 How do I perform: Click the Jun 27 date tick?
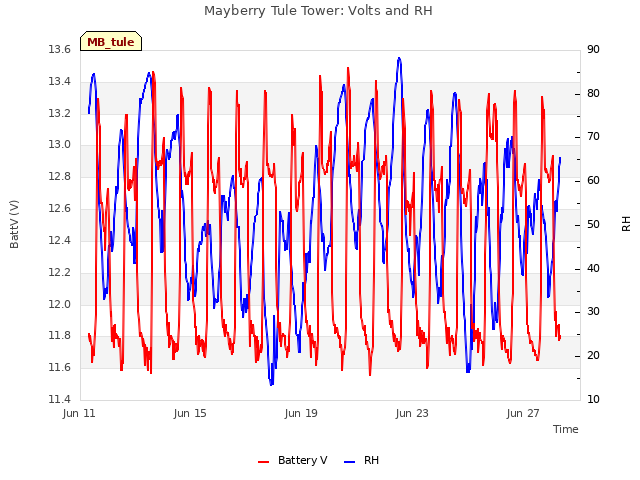click(x=523, y=413)
